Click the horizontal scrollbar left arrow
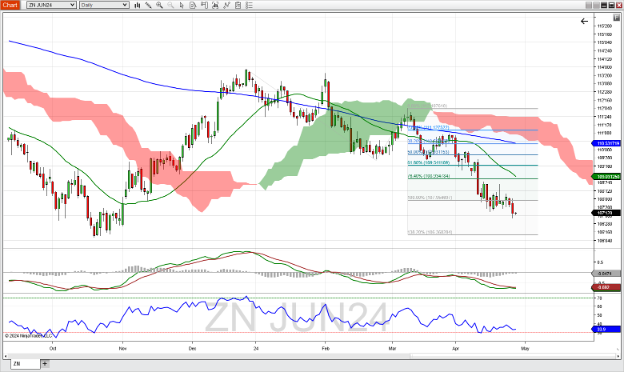This screenshot has height=372, width=624. [x=6, y=356]
